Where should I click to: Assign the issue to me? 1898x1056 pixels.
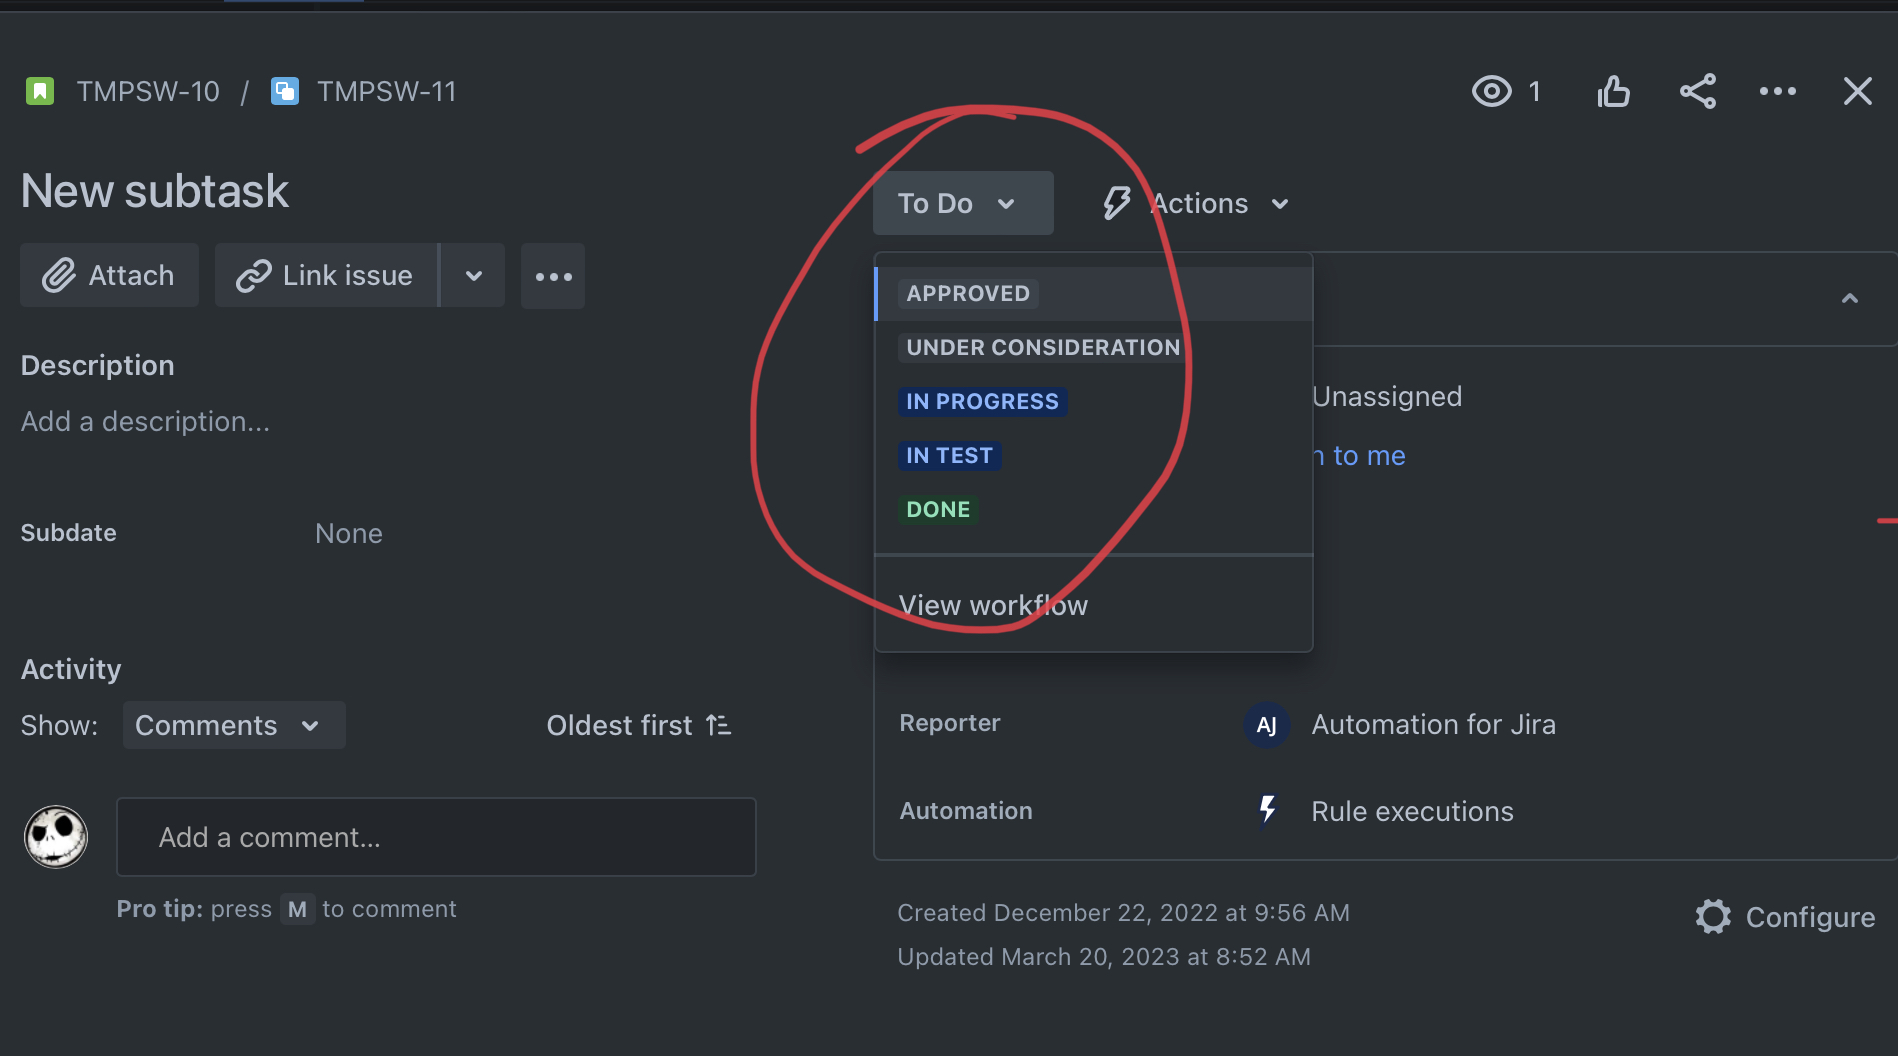pos(1365,455)
